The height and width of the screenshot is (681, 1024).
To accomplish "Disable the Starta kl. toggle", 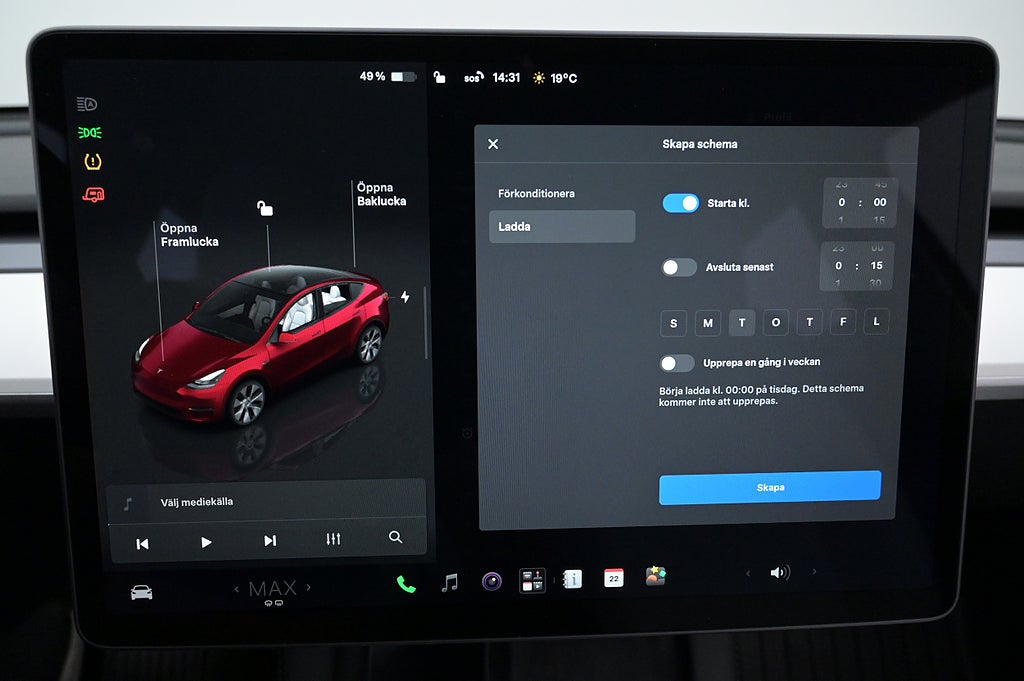I will (680, 203).
